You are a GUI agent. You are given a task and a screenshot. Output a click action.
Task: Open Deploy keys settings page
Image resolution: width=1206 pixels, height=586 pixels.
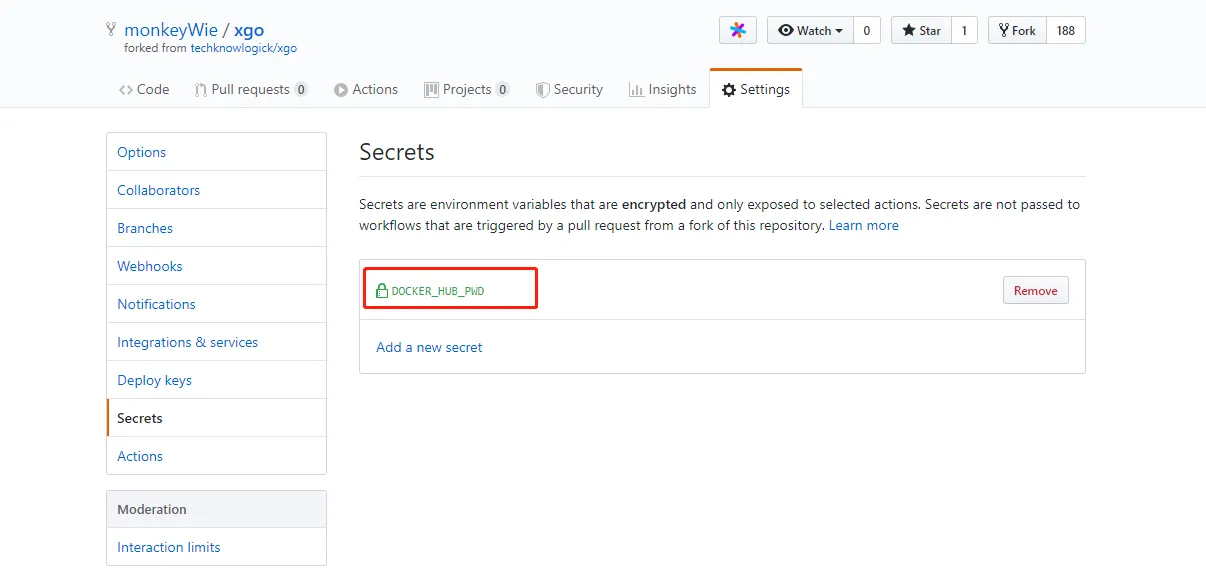click(x=154, y=380)
